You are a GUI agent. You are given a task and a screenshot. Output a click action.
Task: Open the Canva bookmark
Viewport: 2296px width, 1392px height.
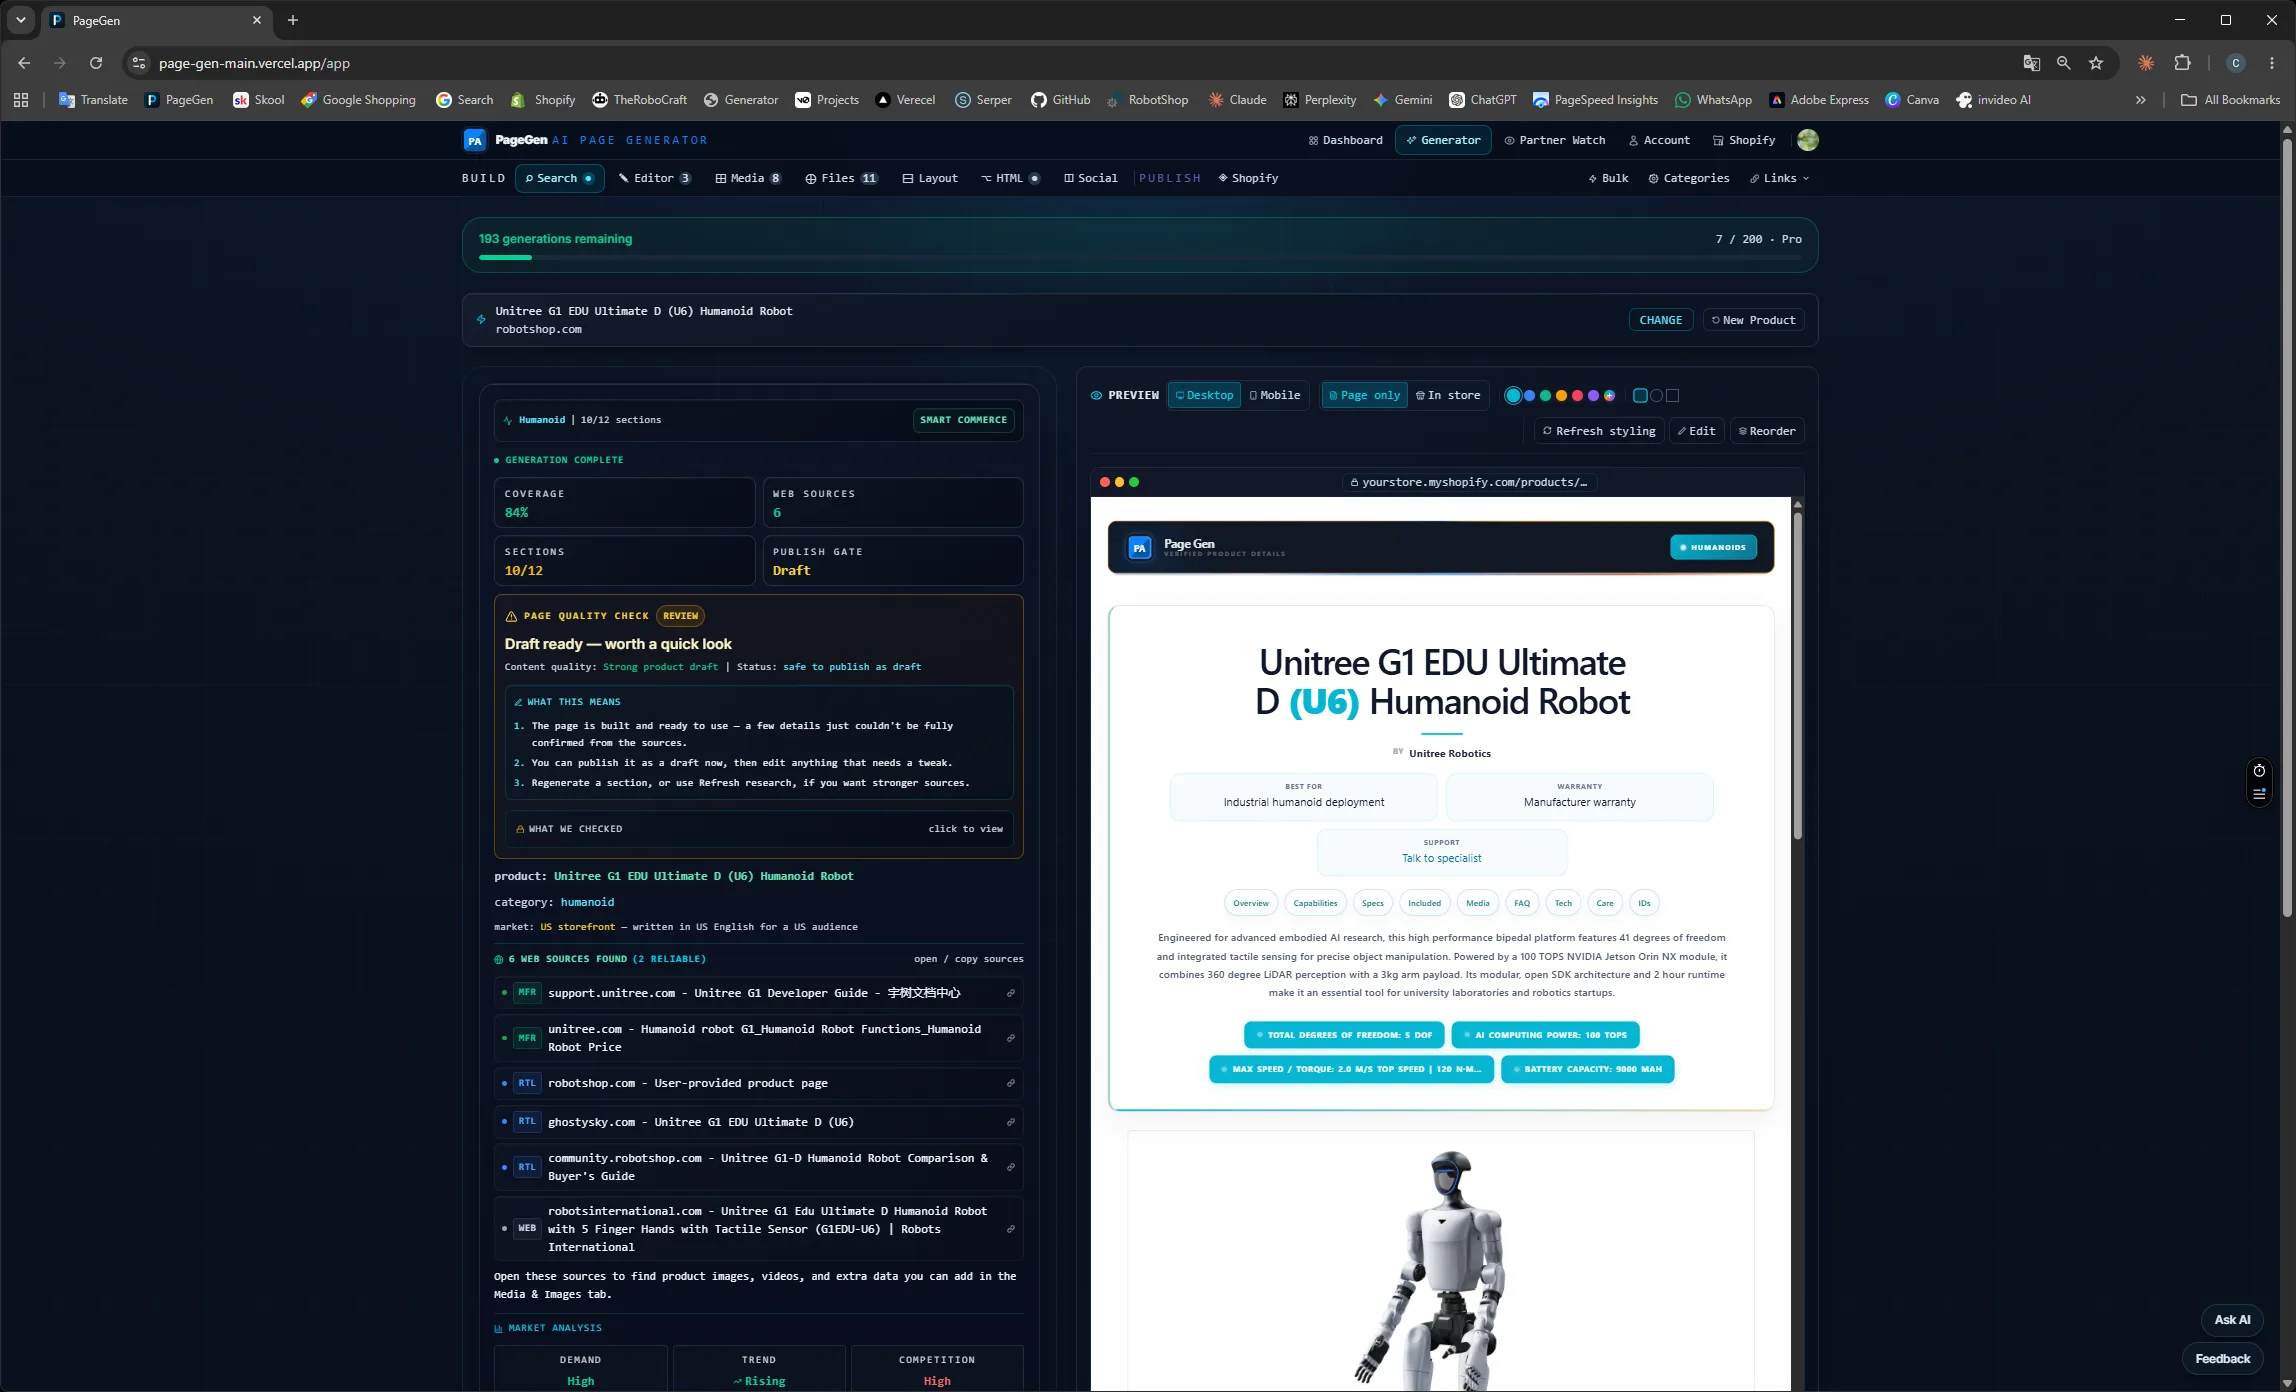click(1912, 100)
